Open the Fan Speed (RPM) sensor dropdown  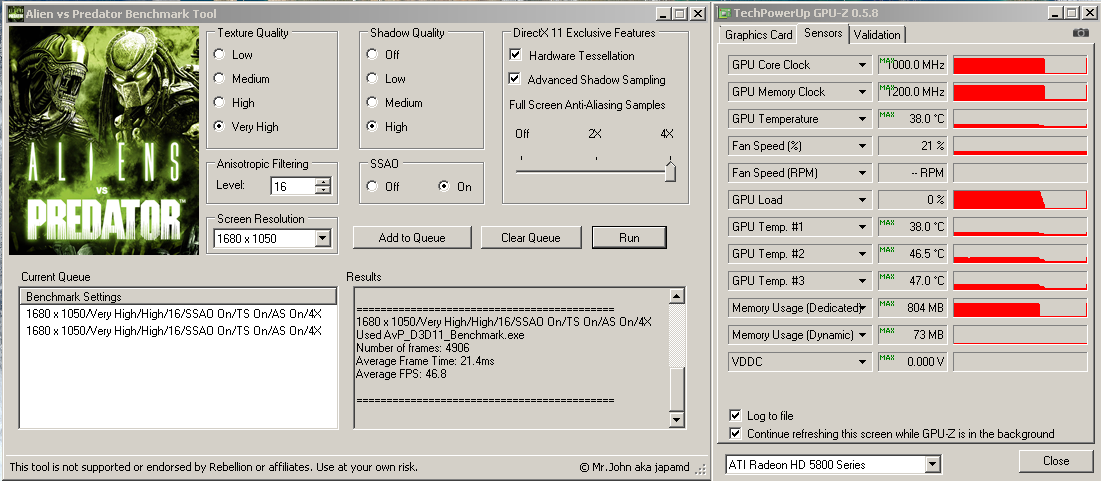coord(862,173)
